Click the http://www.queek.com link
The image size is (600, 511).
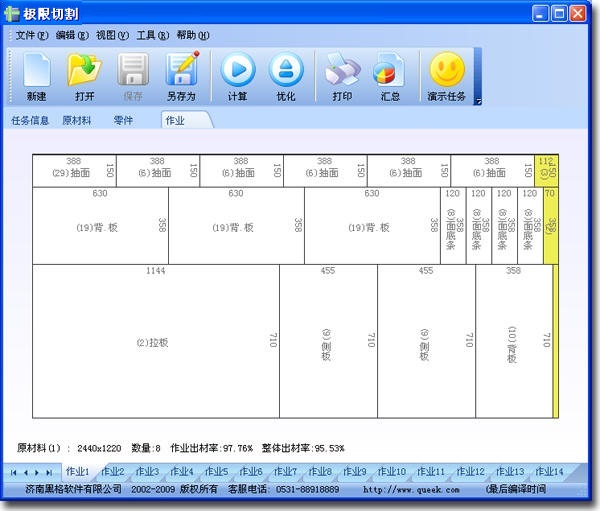coord(410,489)
